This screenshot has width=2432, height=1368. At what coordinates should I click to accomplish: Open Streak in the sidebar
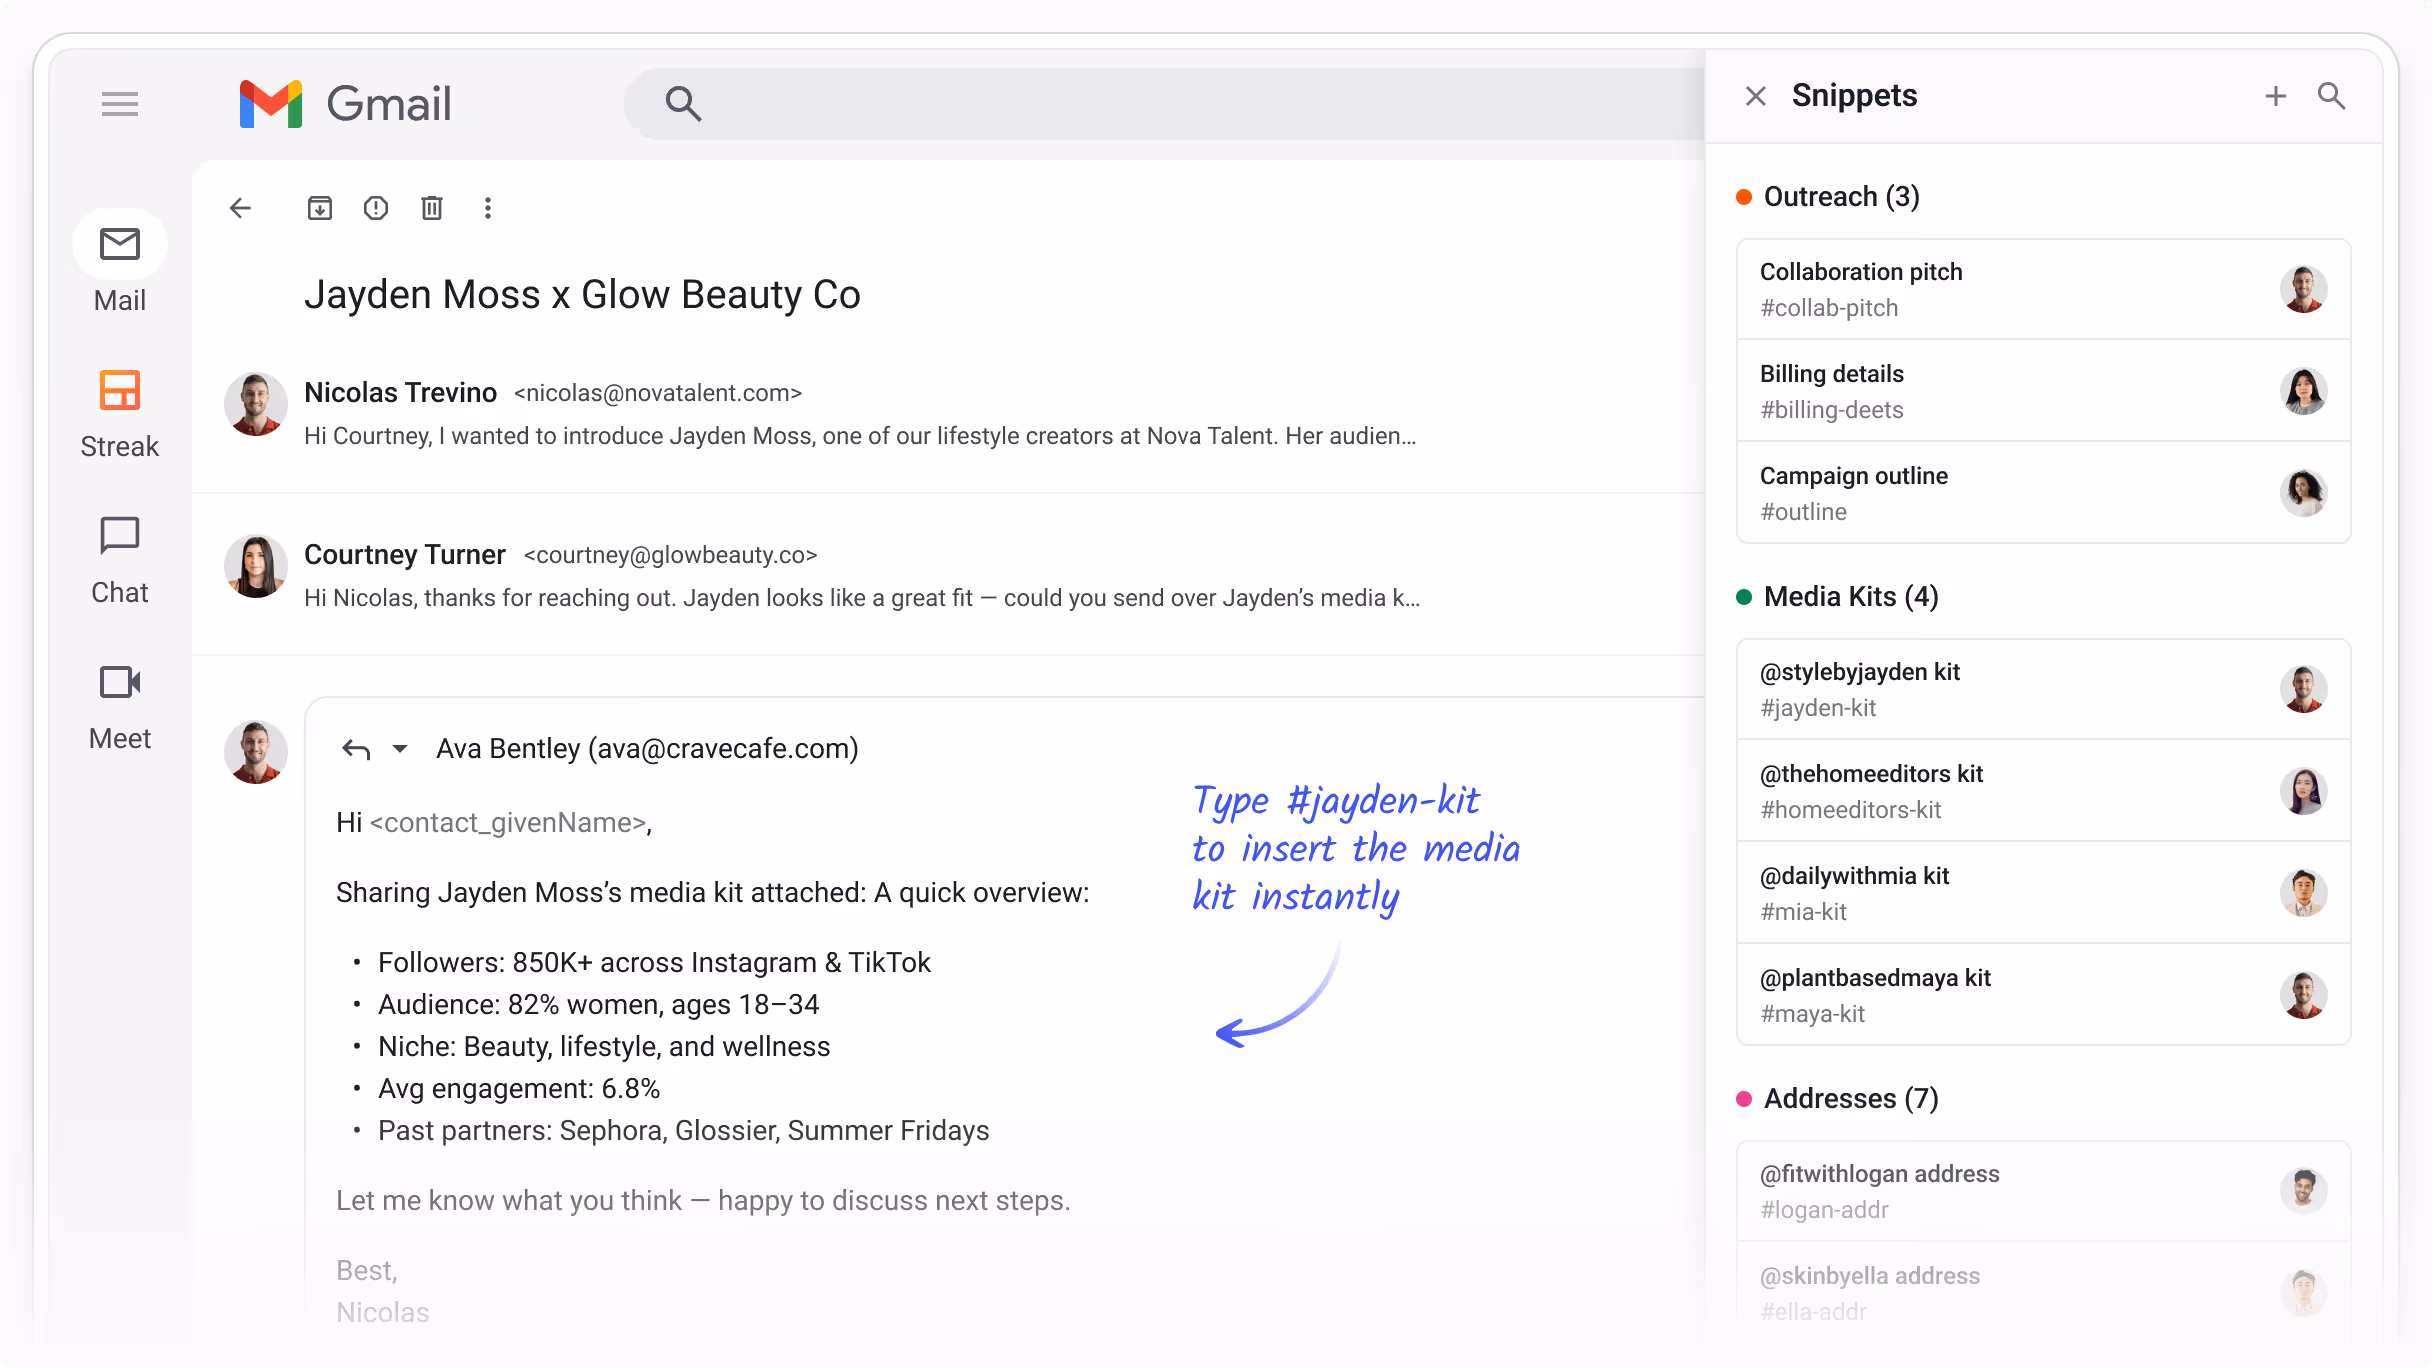[x=120, y=414]
